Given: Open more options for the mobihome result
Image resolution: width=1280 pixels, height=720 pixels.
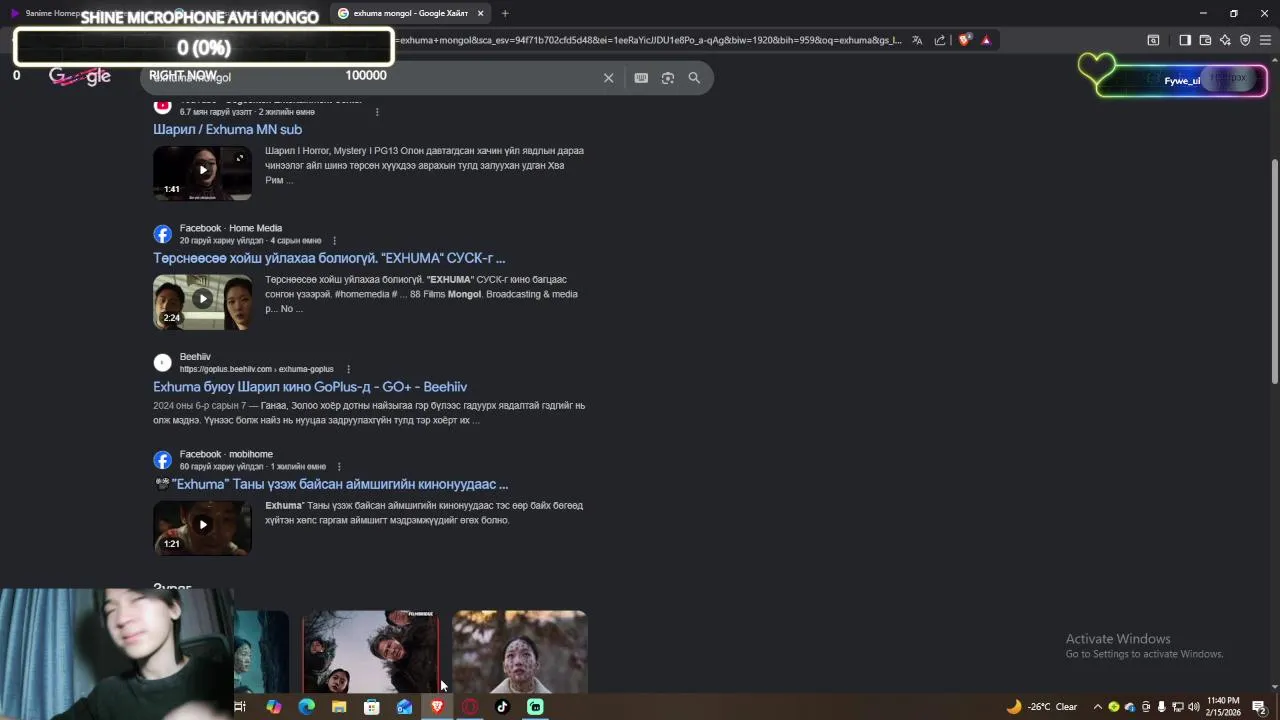Looking at the screenshot, I should pos(339,467).
